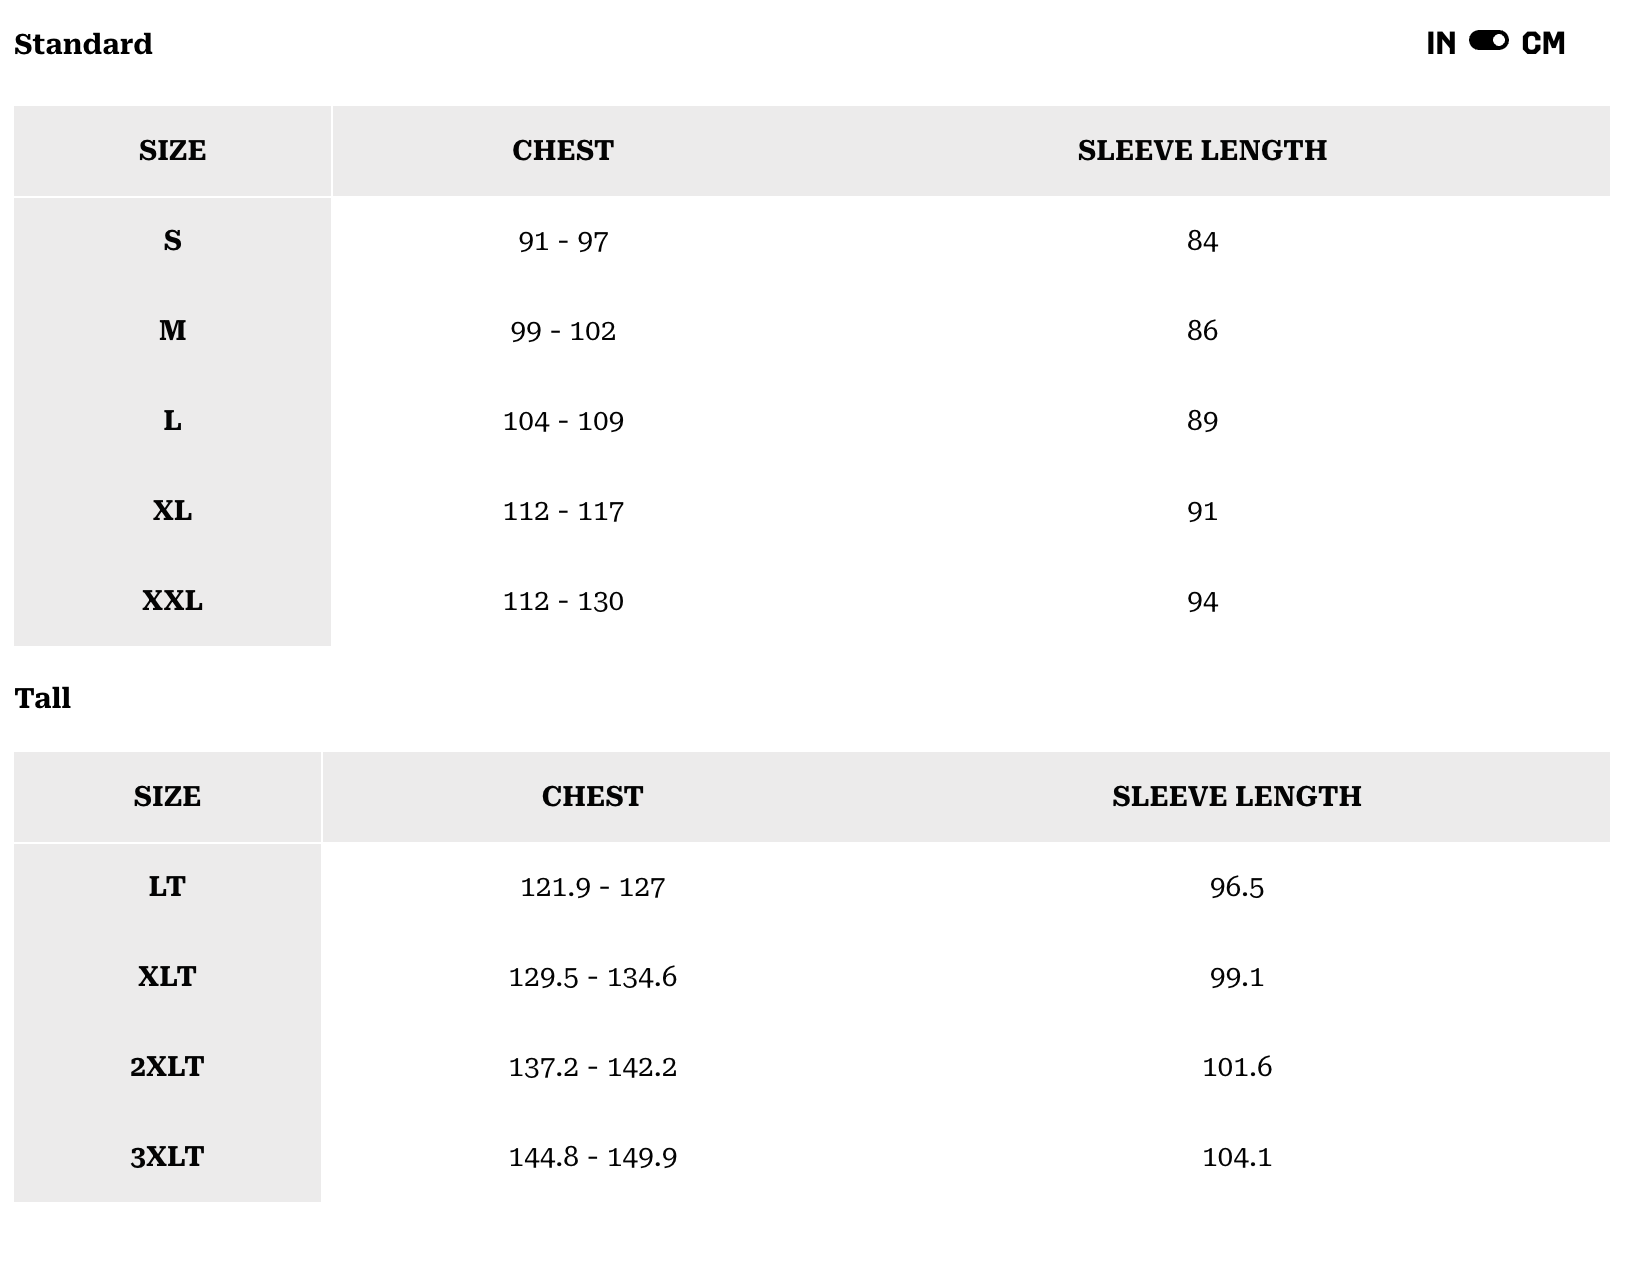Select the CHEST header in Tall table
Screen dimensions: 1630x1266
tap(592, 796)
